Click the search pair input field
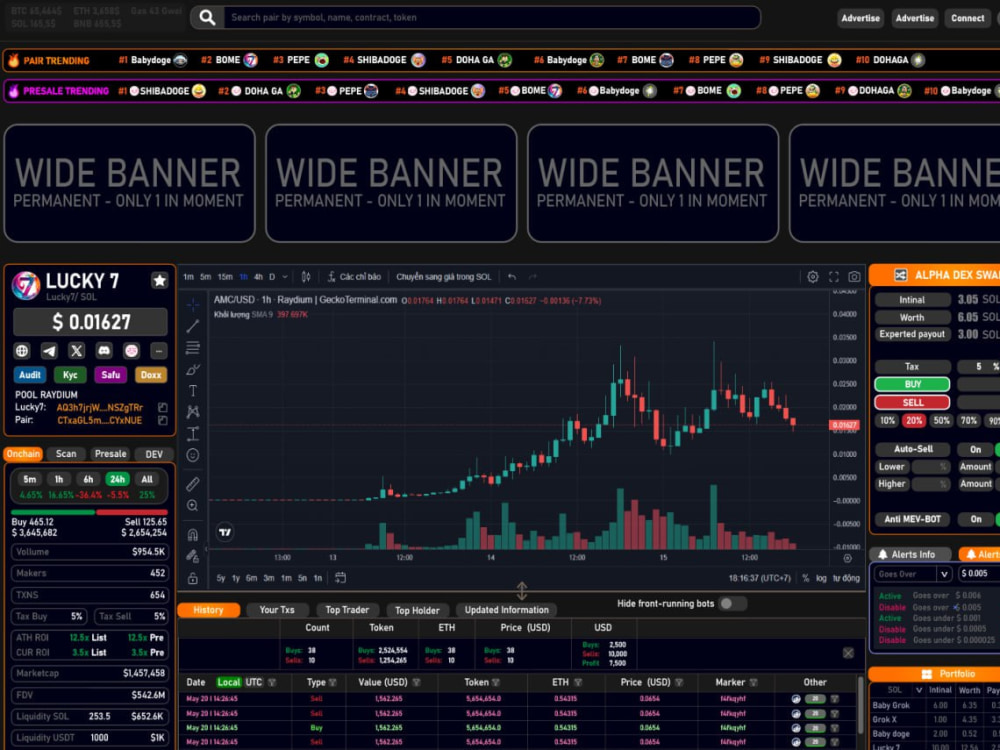 pyautogui.click(x=492, y=18)
